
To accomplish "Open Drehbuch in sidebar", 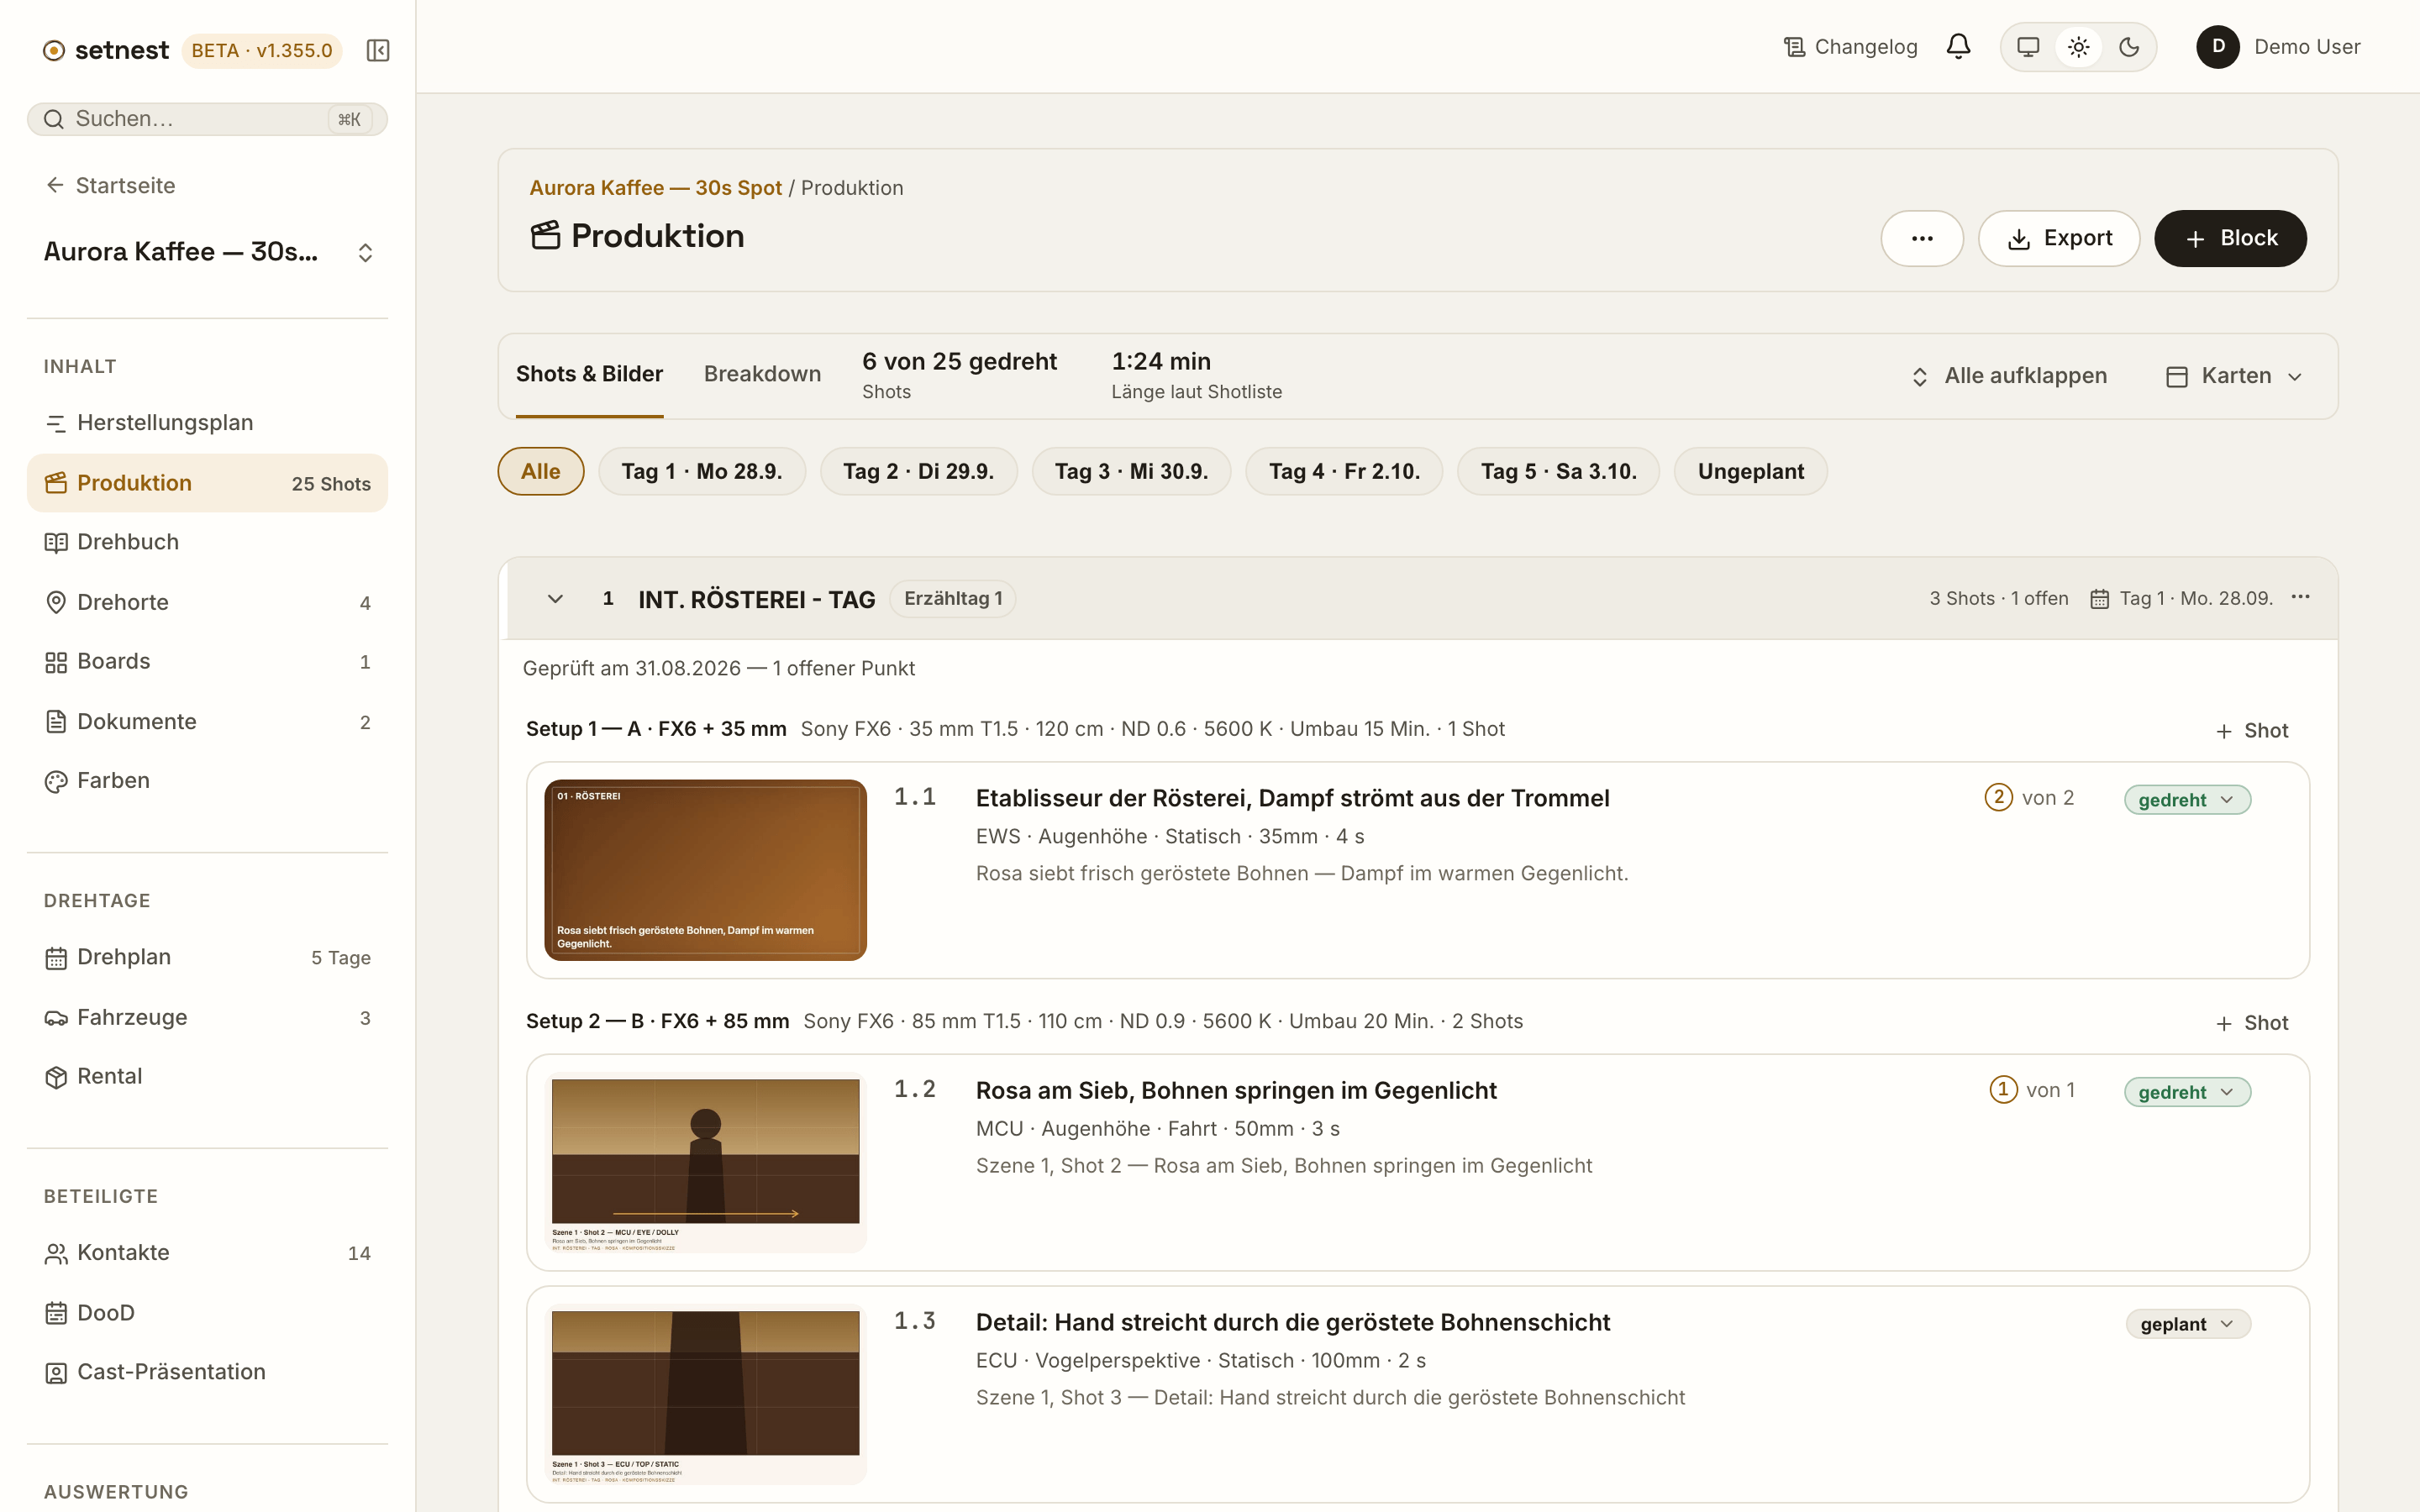I will point(207,542).
